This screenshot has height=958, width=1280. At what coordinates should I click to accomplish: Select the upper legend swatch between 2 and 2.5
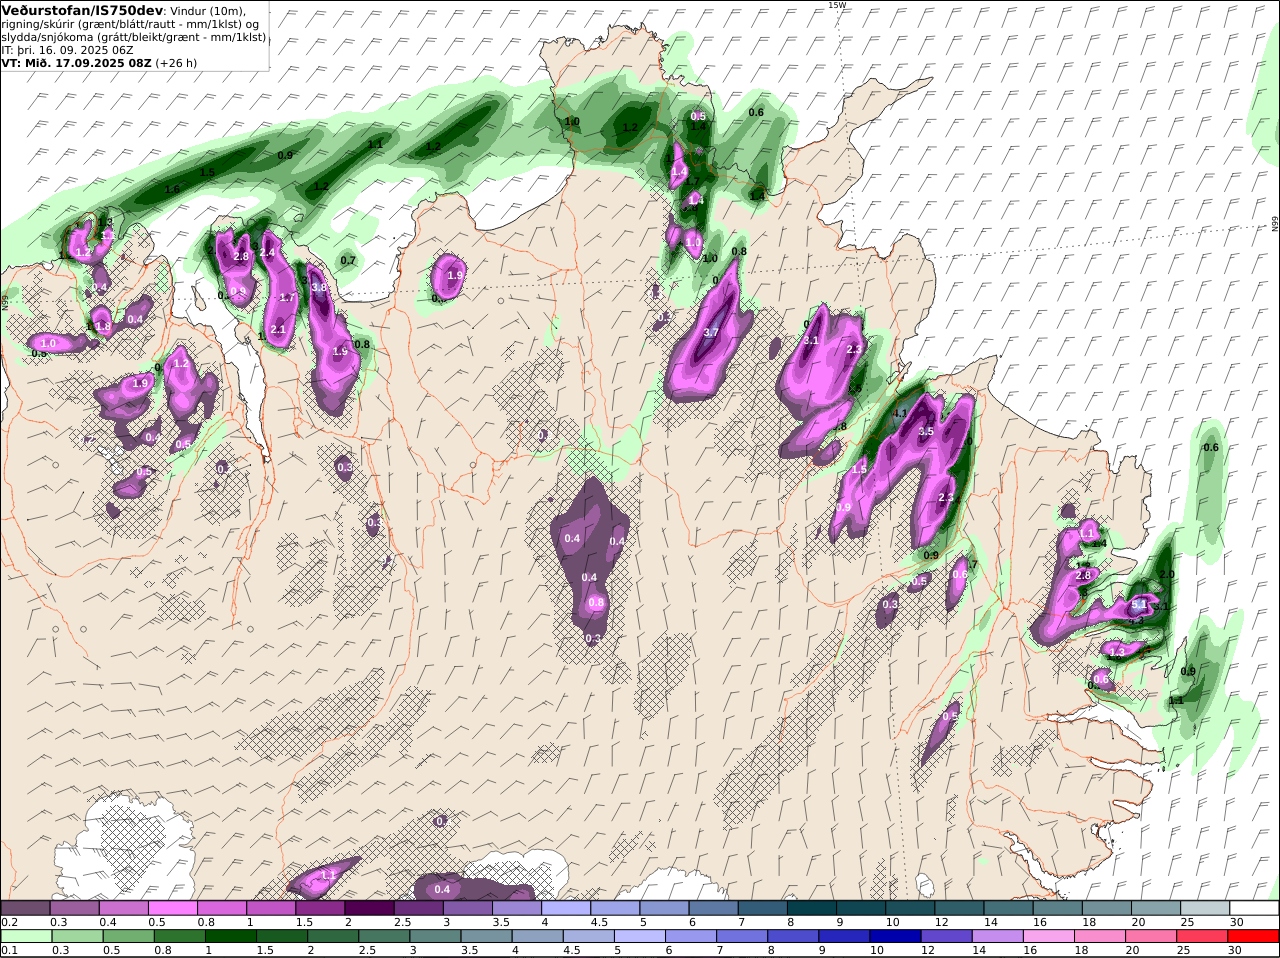369,908
